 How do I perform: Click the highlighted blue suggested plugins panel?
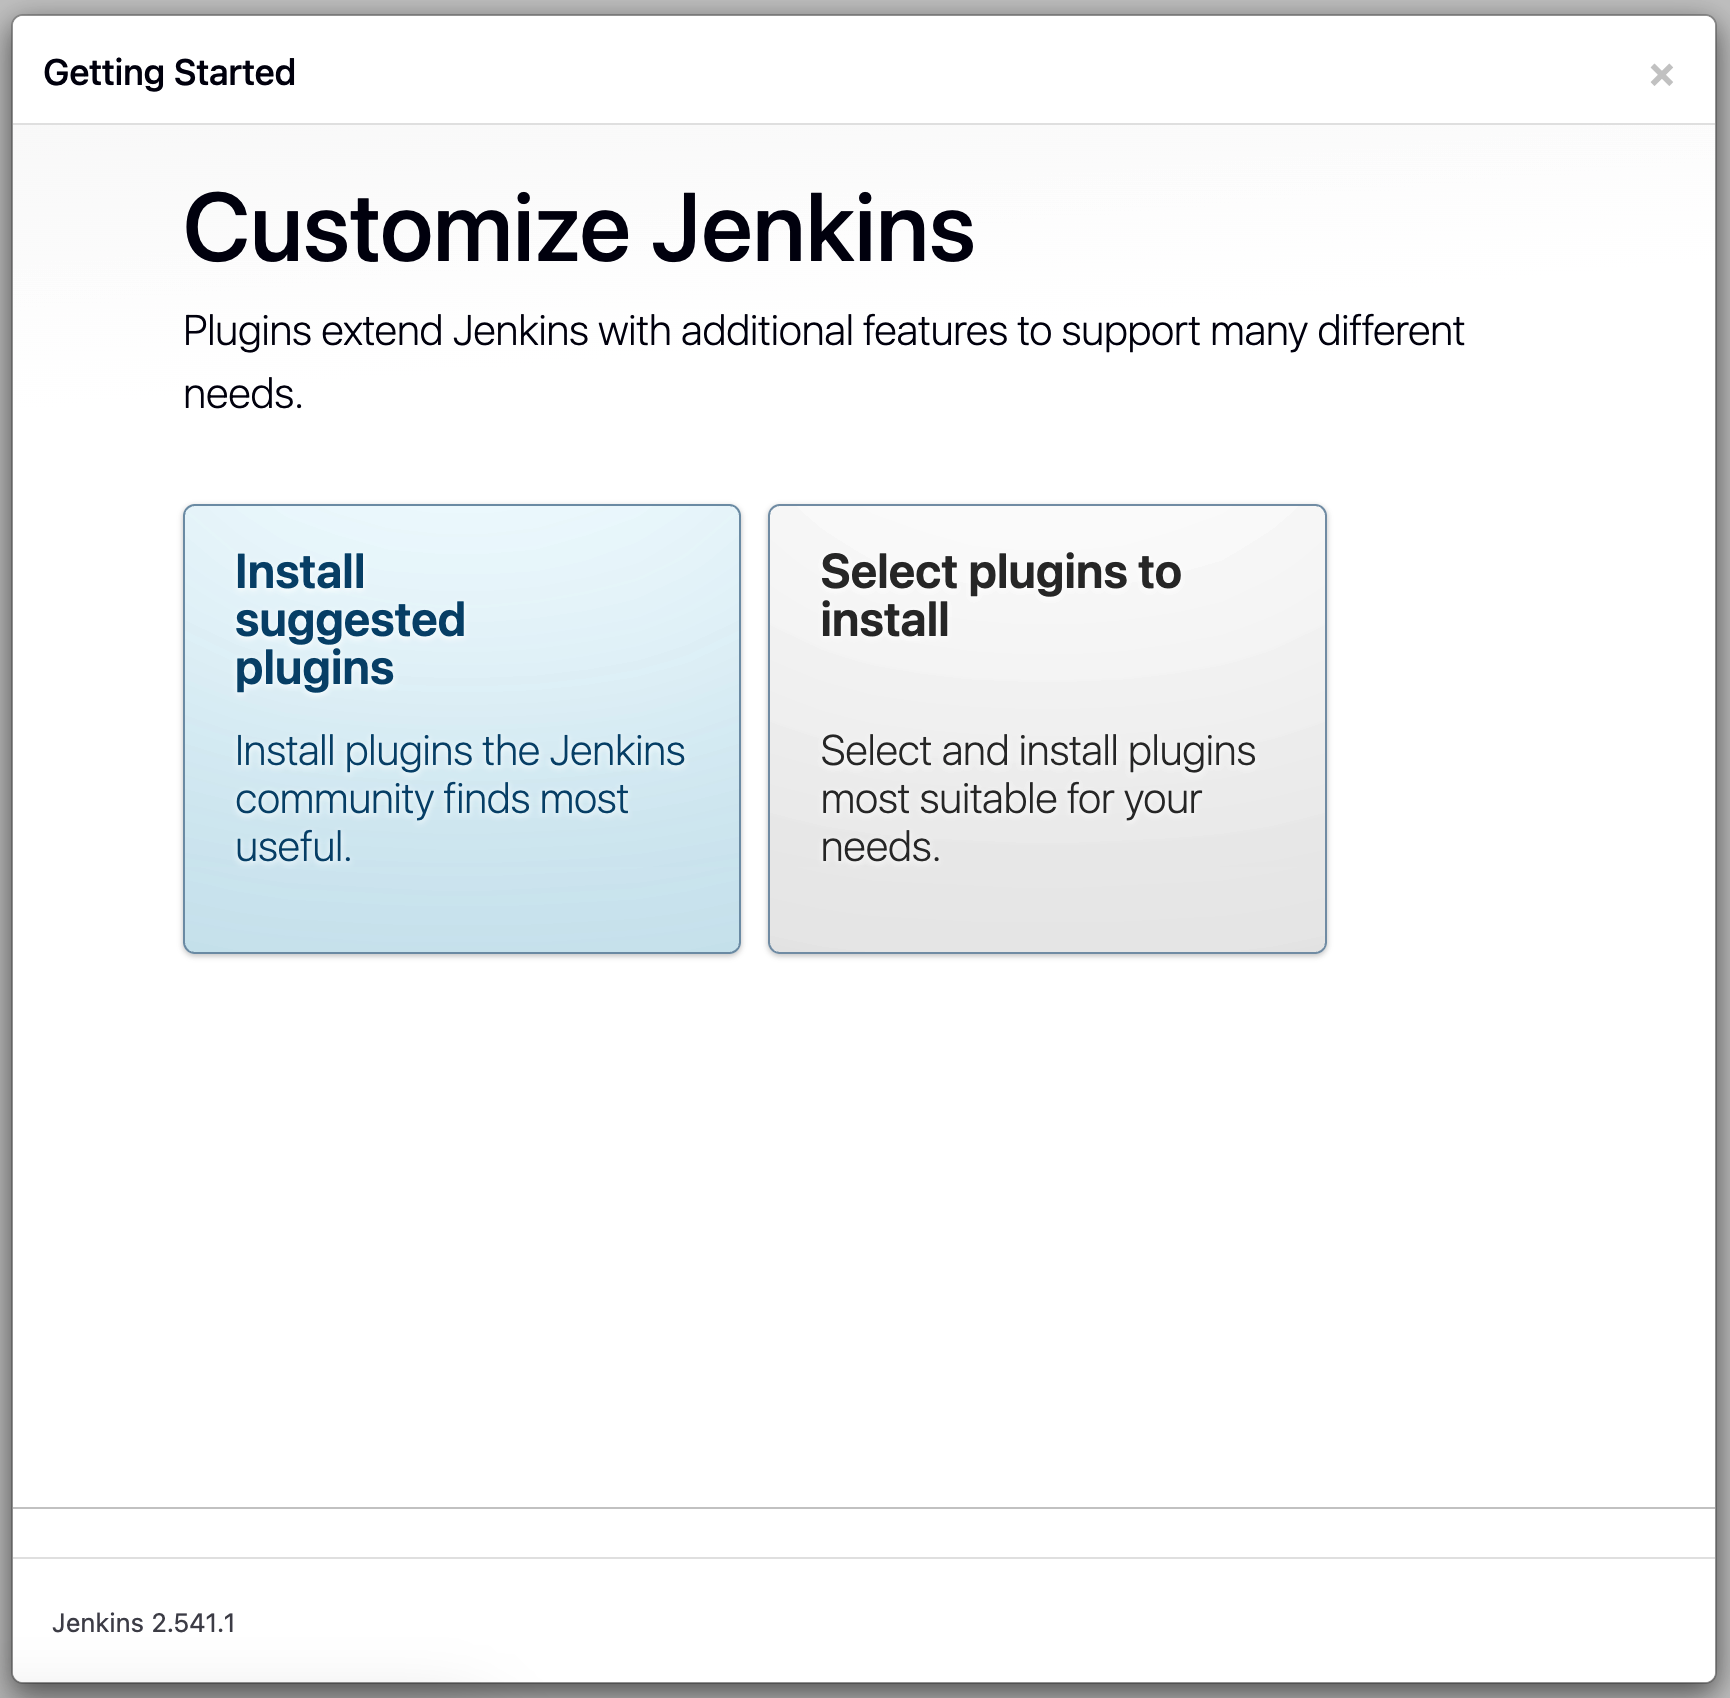point(460,728)
